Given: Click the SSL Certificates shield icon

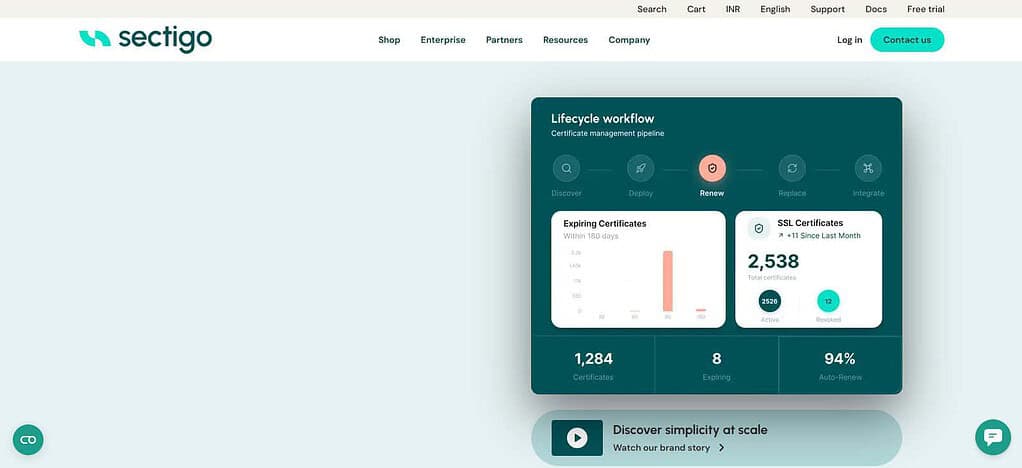Looking at the screenshot, I should coord(759,229).
